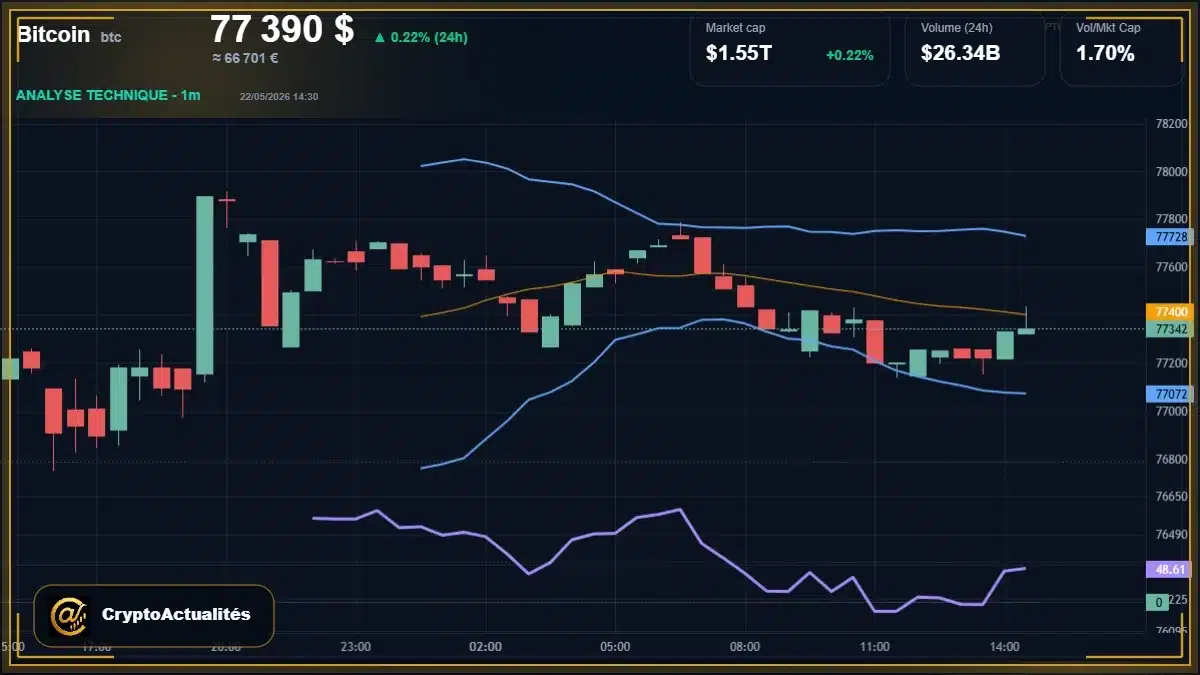Click the 11:00 time axis label
The width and height of the screenshot is (1200, 675).
874,647
